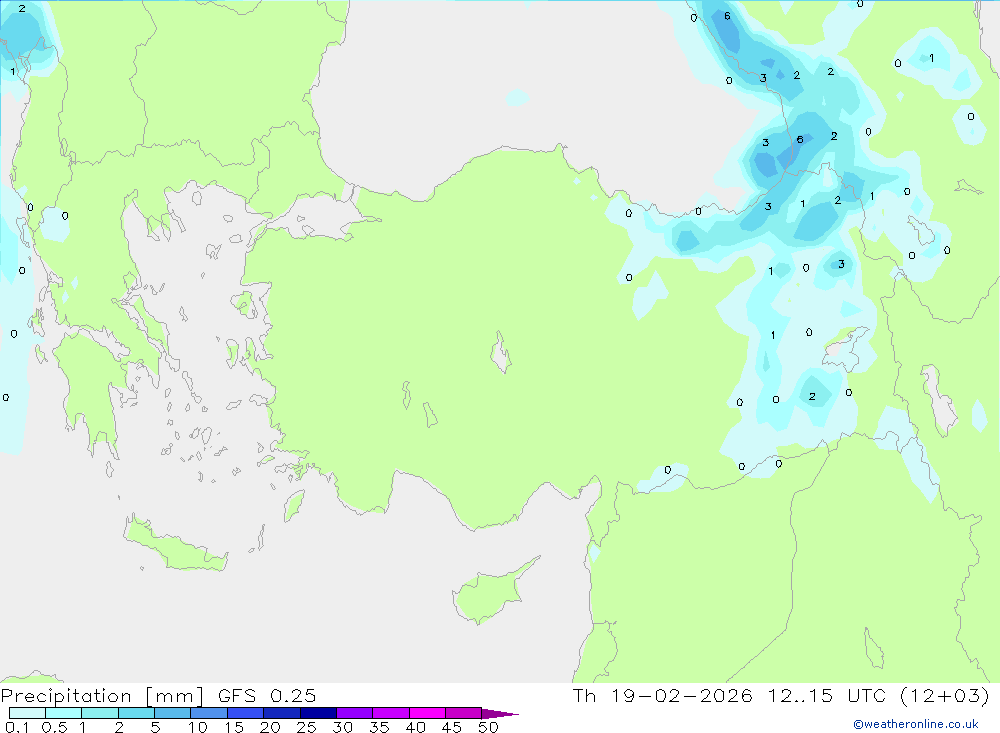Image resolution: width=1000 pixels, height=733 pixels.
Task: Click the arrow-shaped over-50 mm legend tip
Action: point(499,713)
